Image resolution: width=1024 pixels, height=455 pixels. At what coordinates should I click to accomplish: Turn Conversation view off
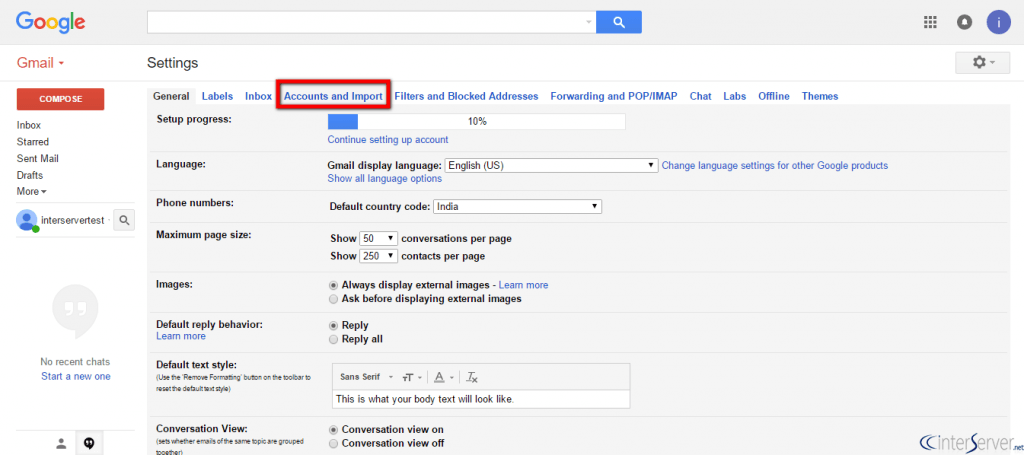334,444
